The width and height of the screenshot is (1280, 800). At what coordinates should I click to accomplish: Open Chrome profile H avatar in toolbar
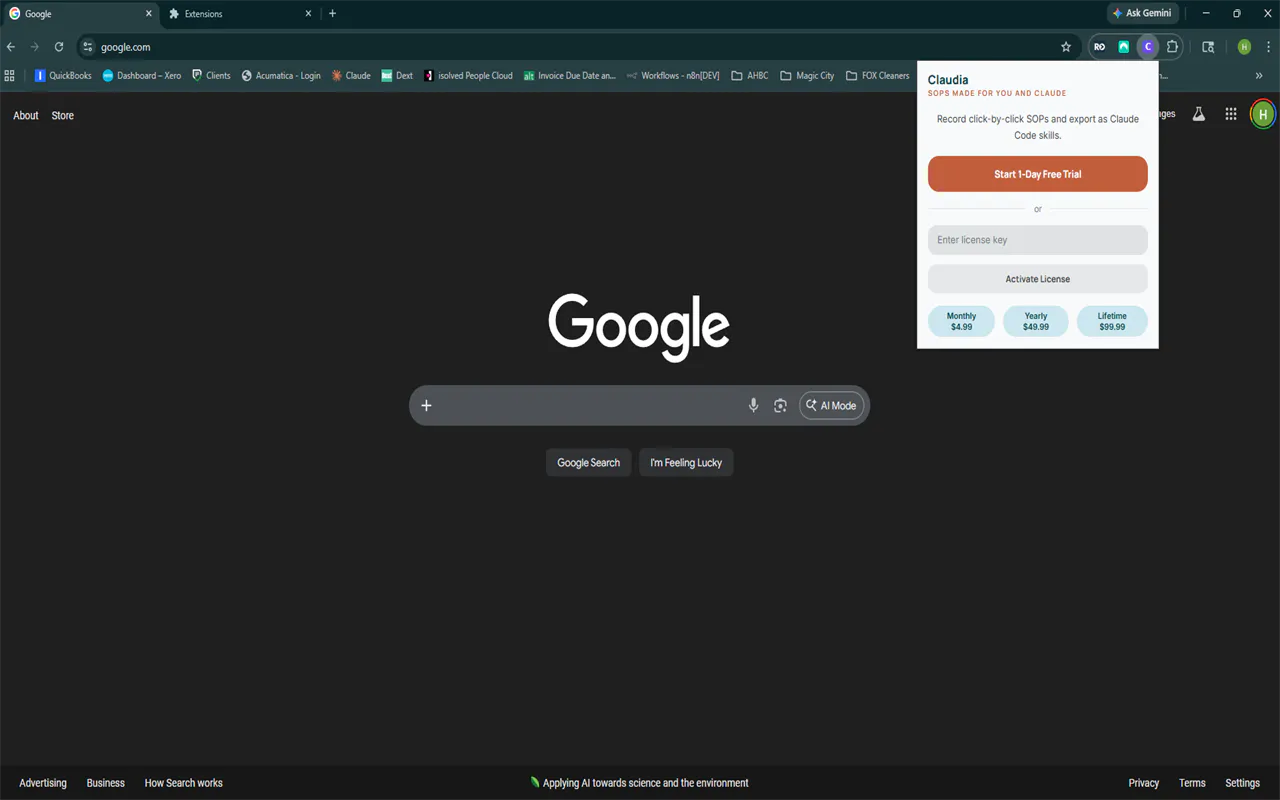point(1244,47)
